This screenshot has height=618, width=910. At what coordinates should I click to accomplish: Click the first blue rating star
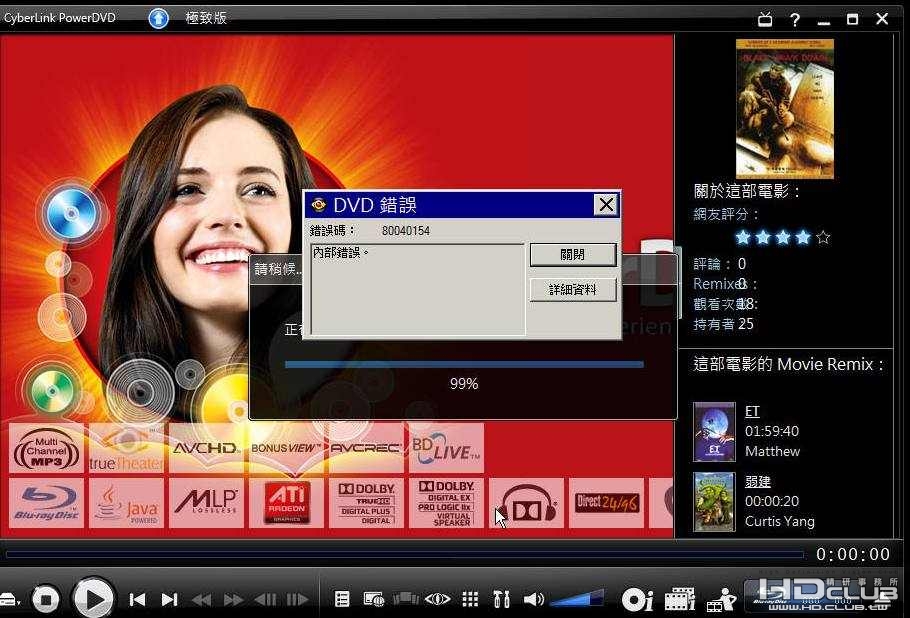coord(743,237)
